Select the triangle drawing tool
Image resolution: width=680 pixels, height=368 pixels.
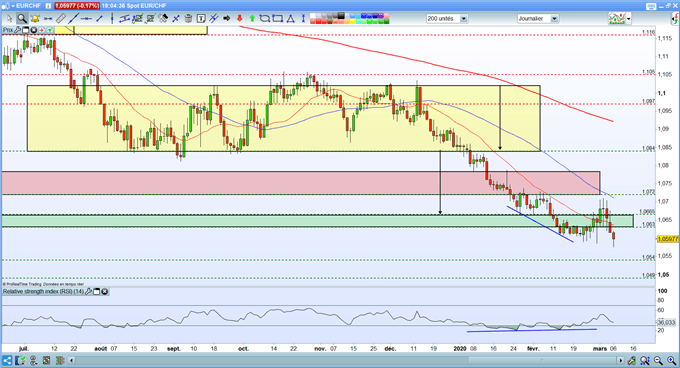(x=291, y=19)
